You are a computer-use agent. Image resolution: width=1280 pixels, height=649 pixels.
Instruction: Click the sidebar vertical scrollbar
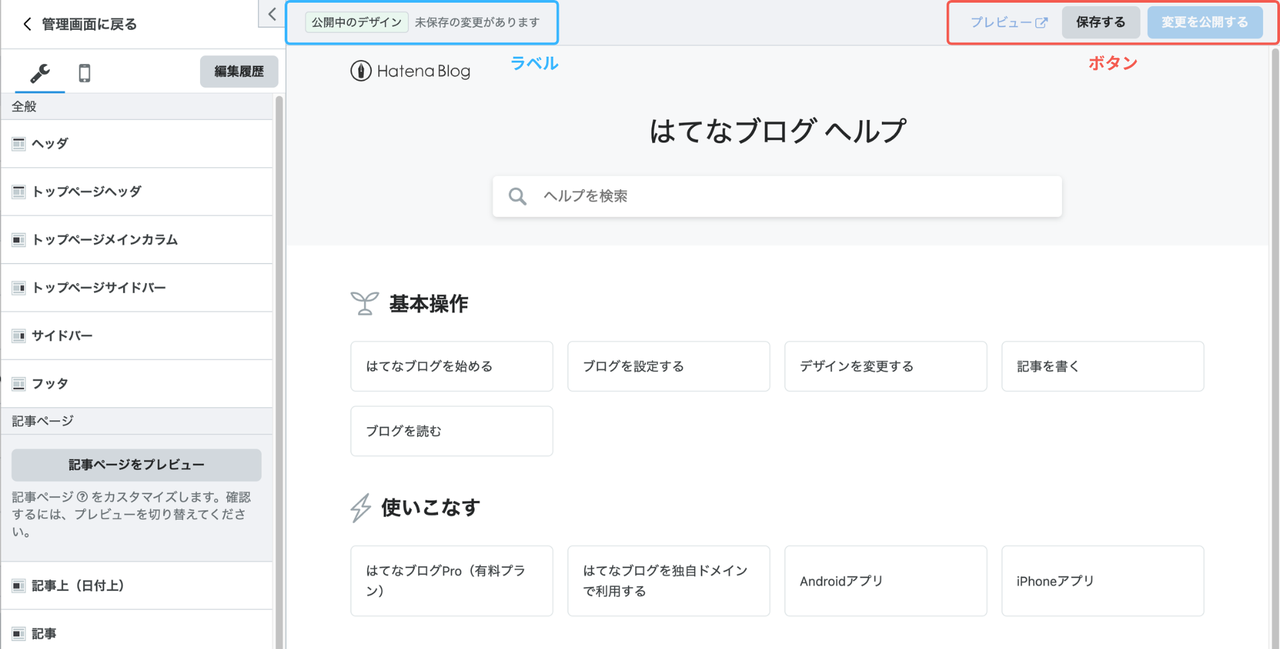(279, 370)
